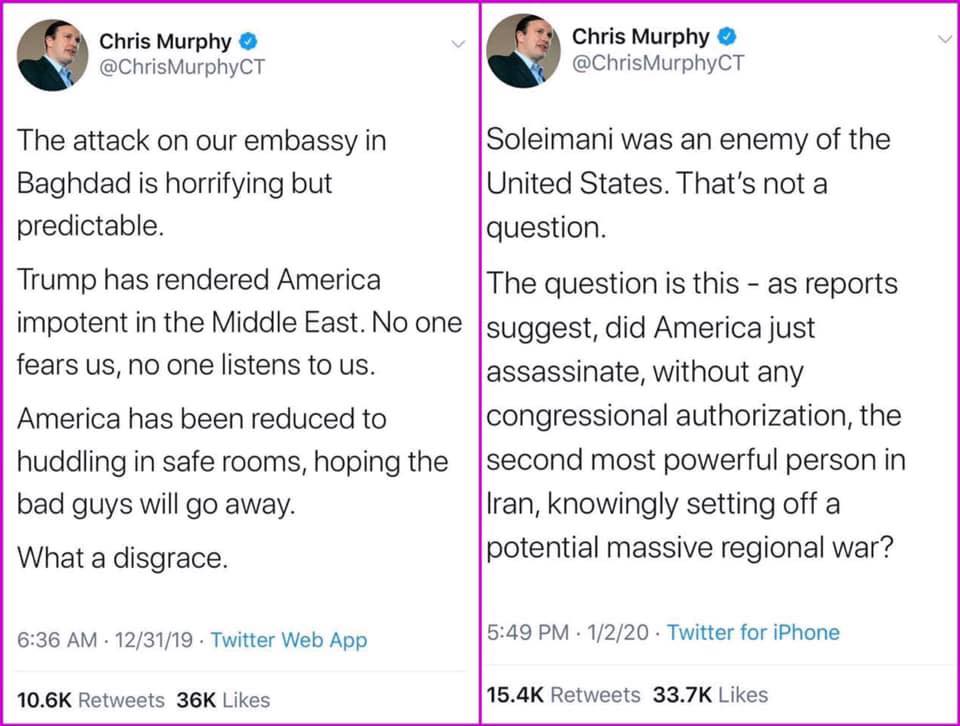View the 33.7K Likes list
This screenshot has width=960, height=726.
tap(710, 695)
